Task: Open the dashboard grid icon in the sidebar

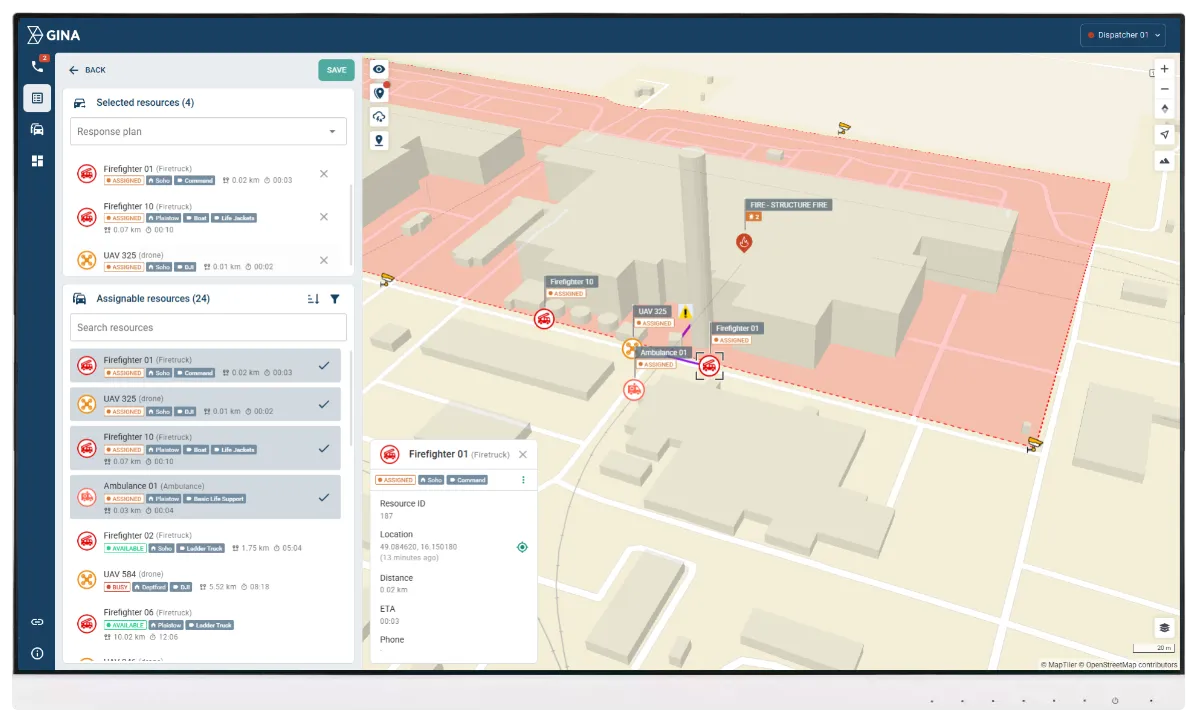Action: point(38,160)
